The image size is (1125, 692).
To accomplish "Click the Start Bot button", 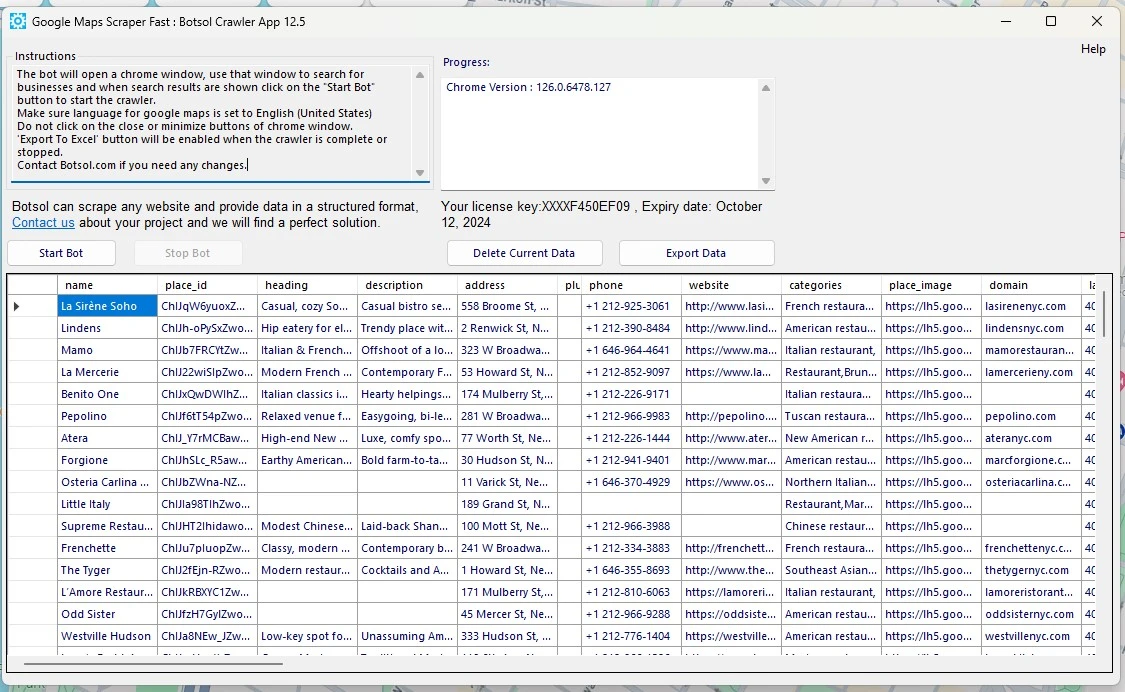I will (61, 253).
